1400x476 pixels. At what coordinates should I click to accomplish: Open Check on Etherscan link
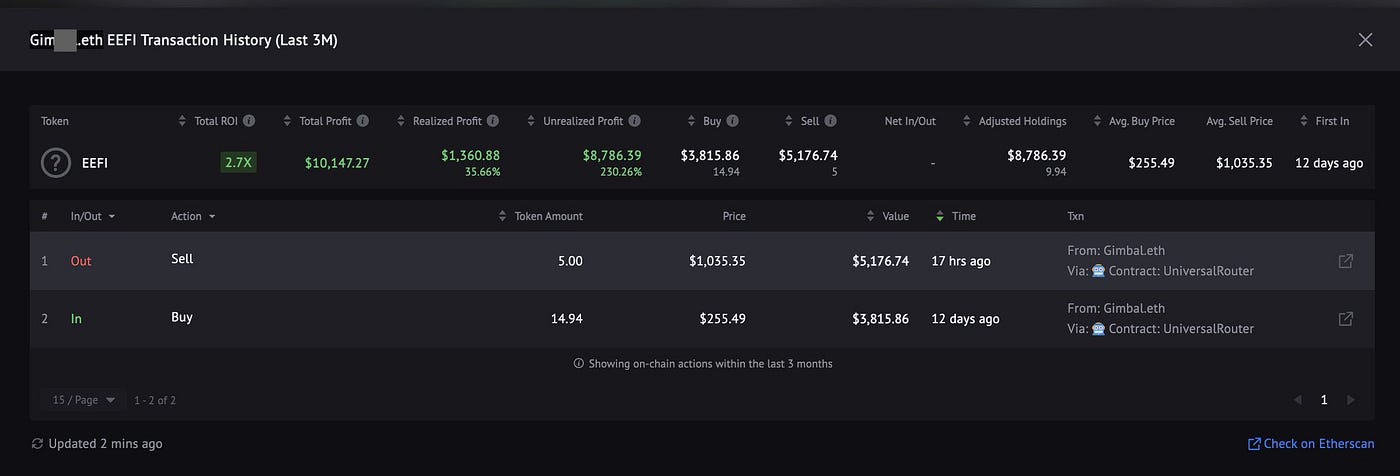1311,443
